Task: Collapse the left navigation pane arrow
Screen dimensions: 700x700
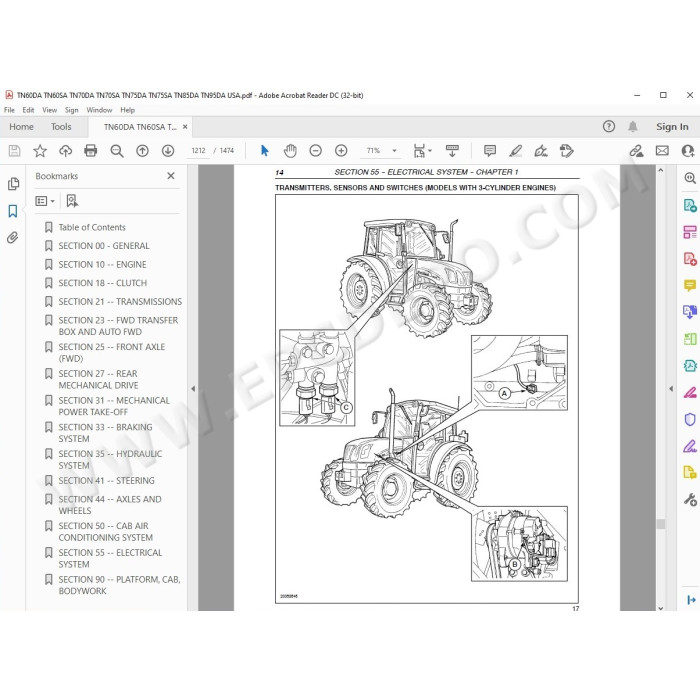Action: (x=193, y=389)
